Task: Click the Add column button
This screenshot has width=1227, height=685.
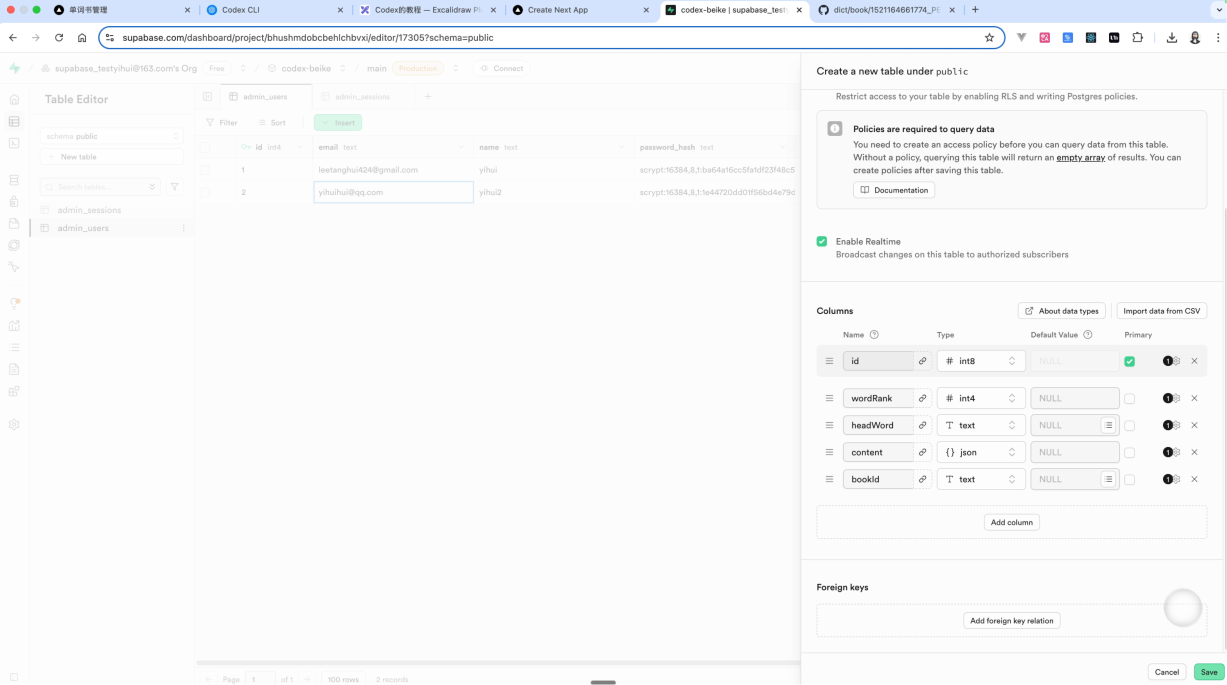Action: pos(1011,522)
